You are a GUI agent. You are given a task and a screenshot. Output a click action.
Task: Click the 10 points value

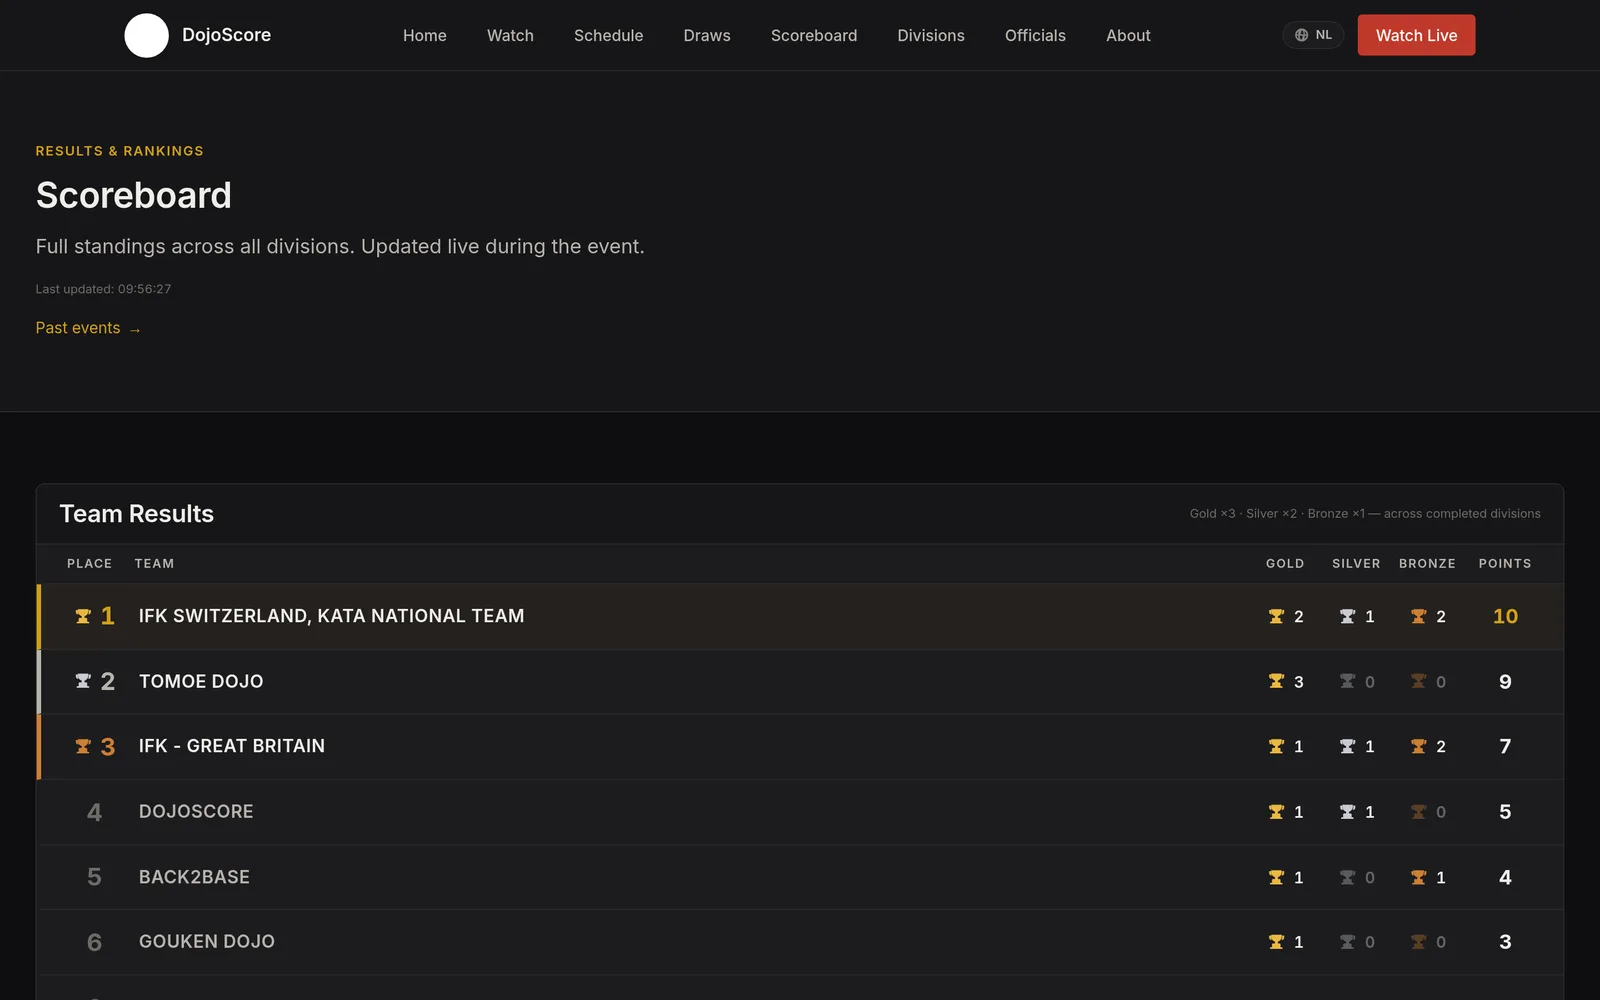(x=1505, y=616)
